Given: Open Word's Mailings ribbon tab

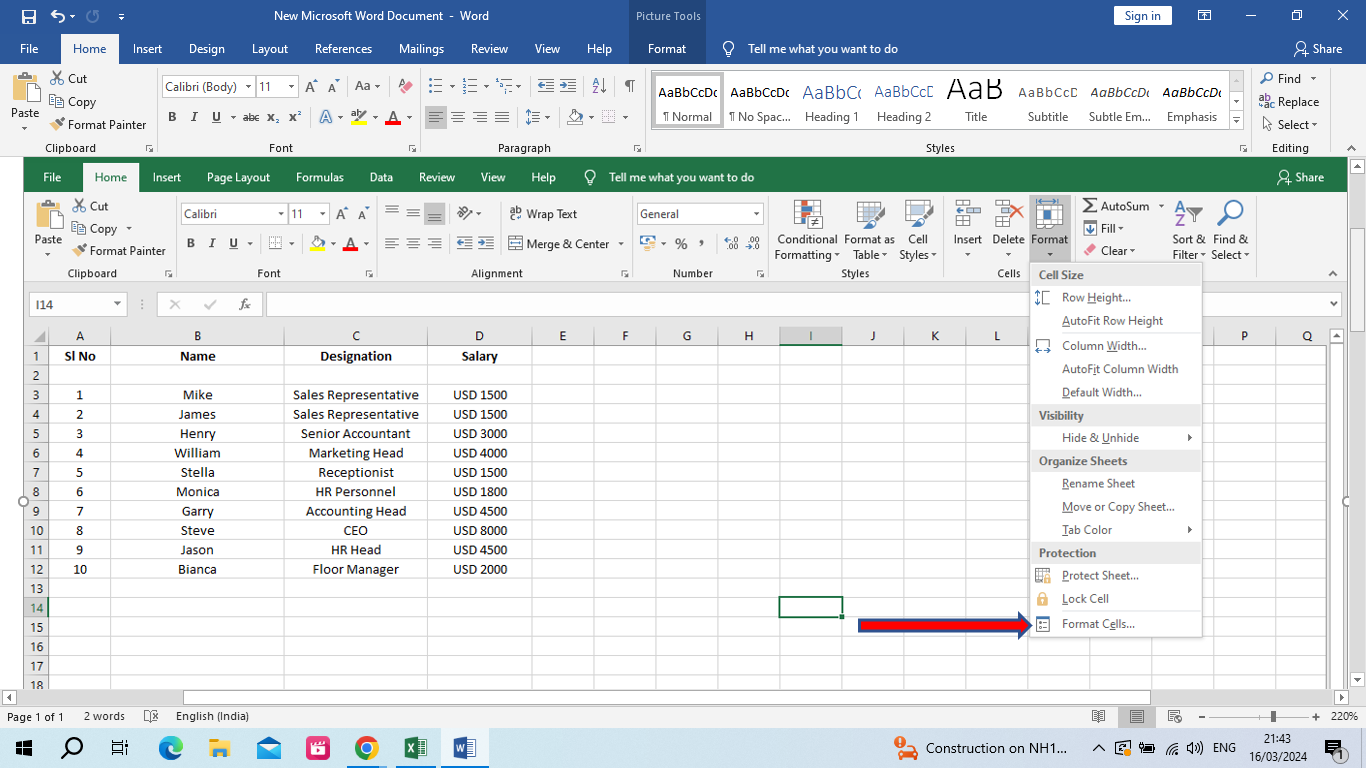Looking at the screenshot, I should click(421, 49).
